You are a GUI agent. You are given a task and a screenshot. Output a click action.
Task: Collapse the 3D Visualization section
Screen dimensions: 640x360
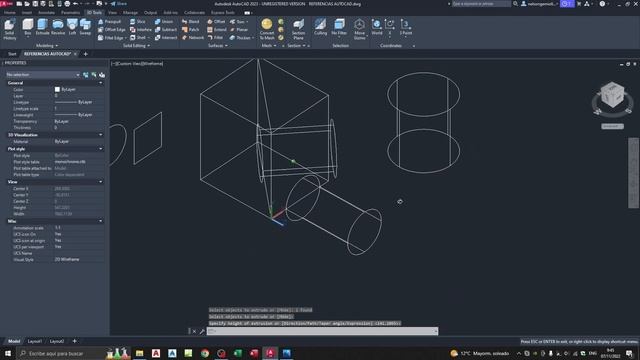point(101,135)
